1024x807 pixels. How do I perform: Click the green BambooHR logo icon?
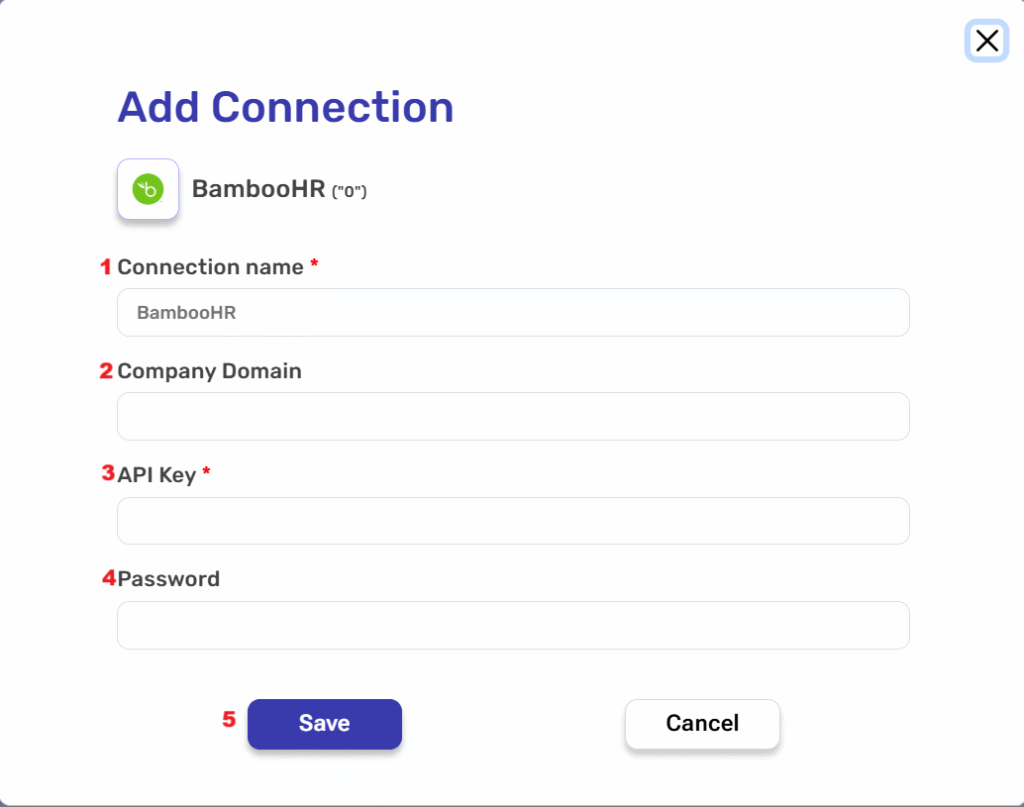[148, 189]
